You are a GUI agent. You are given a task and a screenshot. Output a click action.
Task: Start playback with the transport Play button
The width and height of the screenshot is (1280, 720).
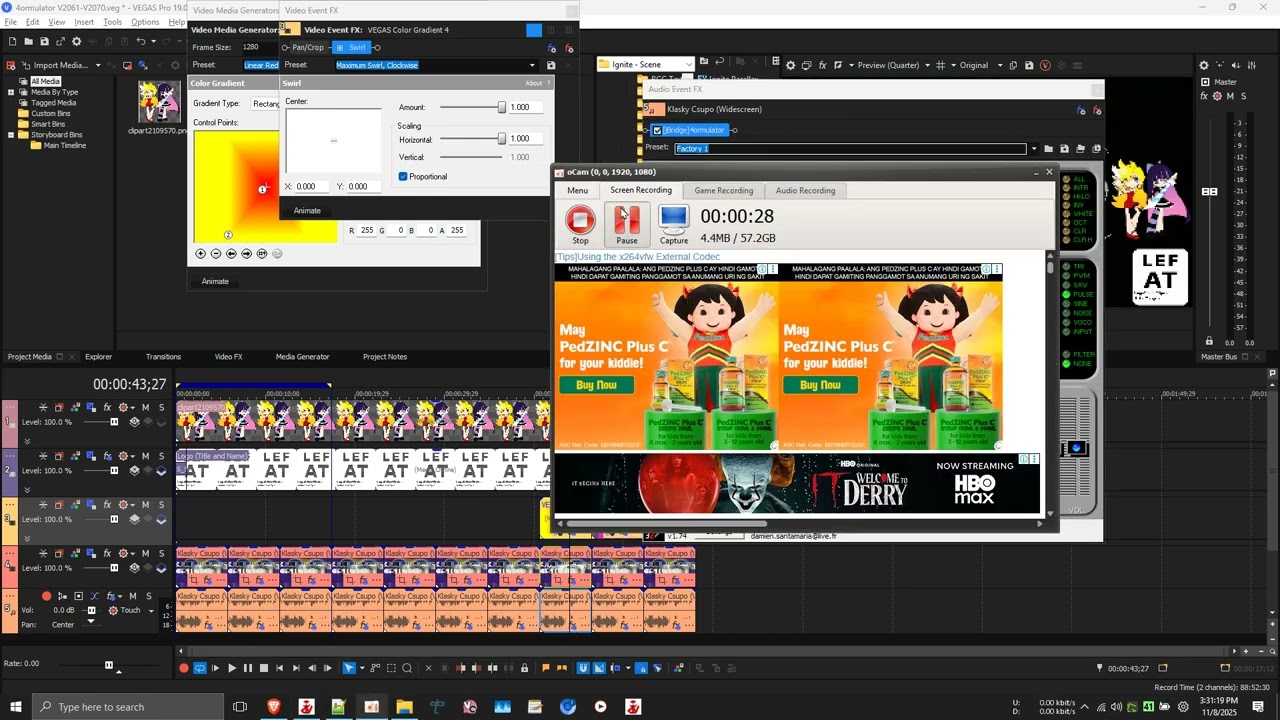(231, 668)
